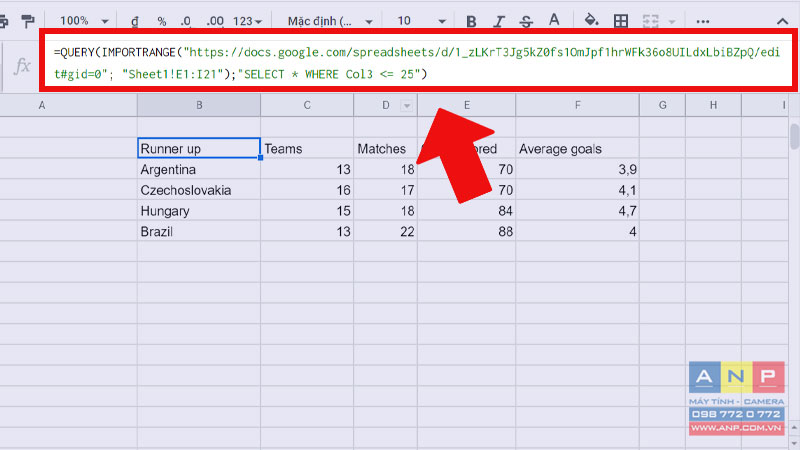Open the fill color bucket

(x=591, y=20)
